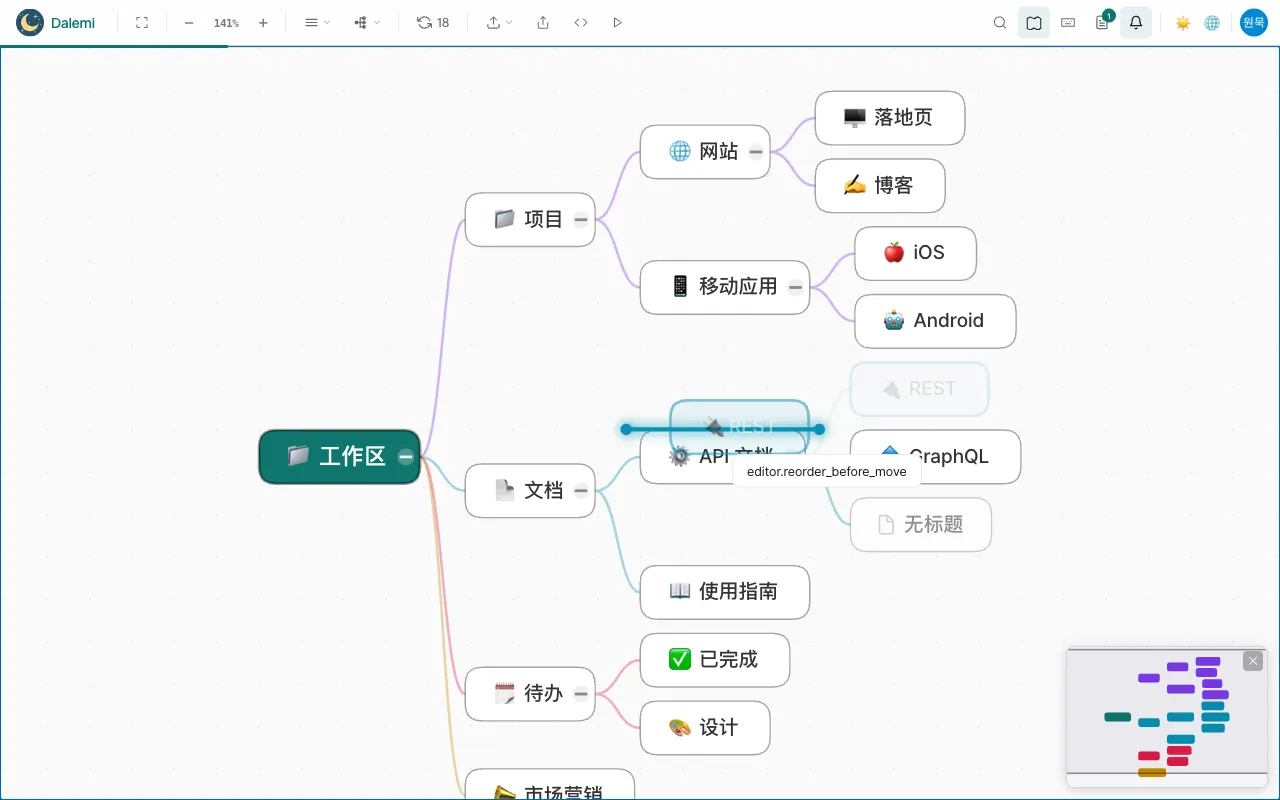Select the 无标题 node

click(921, 524)
